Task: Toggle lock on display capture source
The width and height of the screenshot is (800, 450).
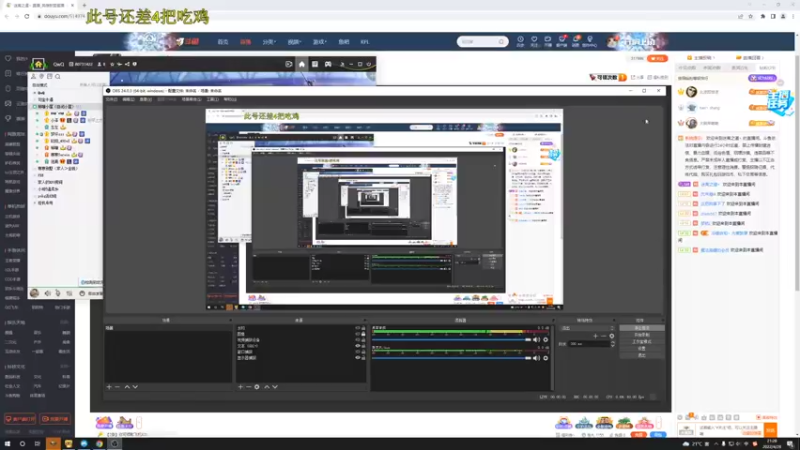Action: click(363, 358)
